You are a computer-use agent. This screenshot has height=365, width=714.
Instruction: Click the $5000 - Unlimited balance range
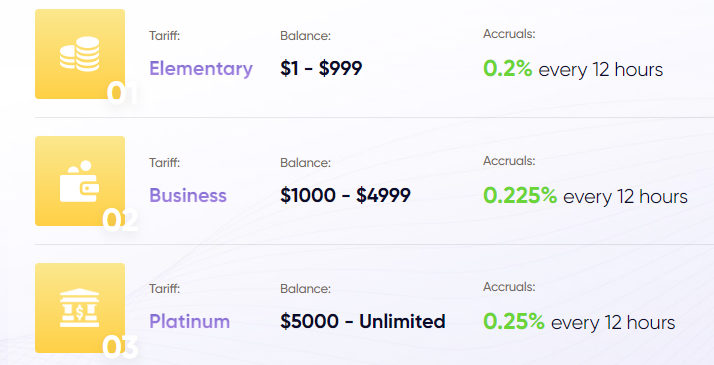[x=362, y=321]
